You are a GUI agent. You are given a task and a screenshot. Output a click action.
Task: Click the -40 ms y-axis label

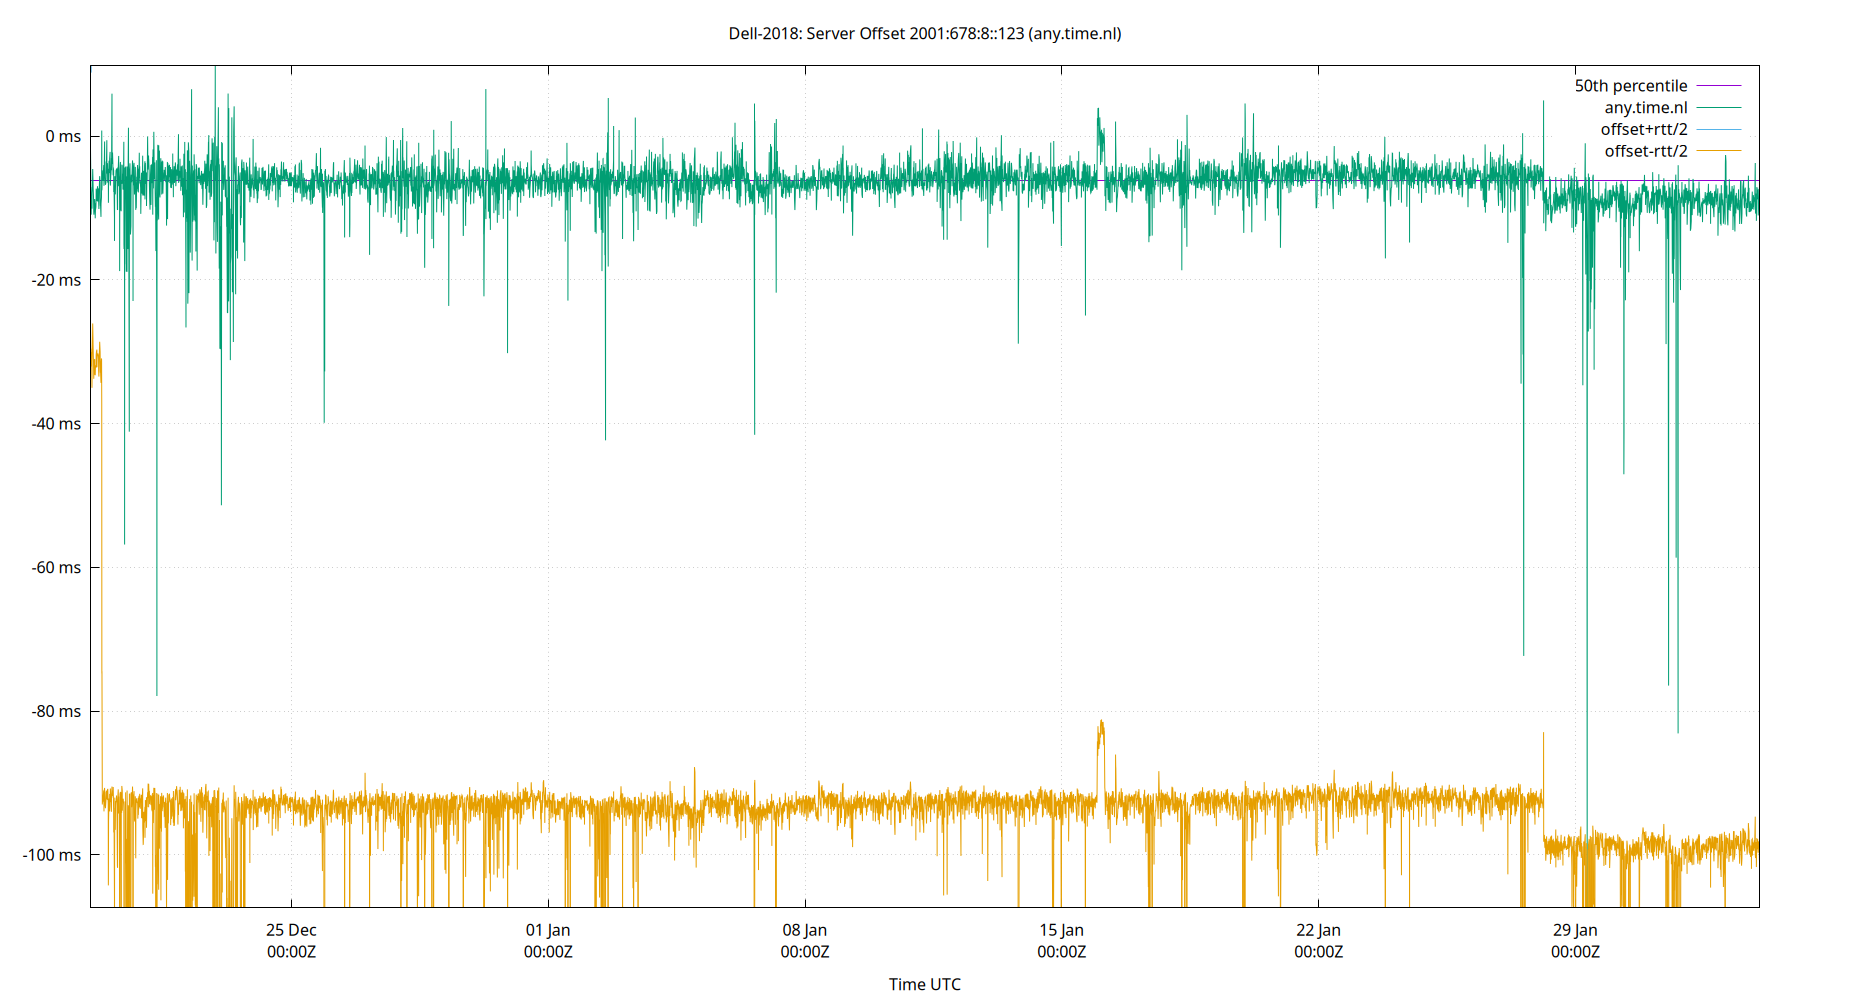click(55, 423)
